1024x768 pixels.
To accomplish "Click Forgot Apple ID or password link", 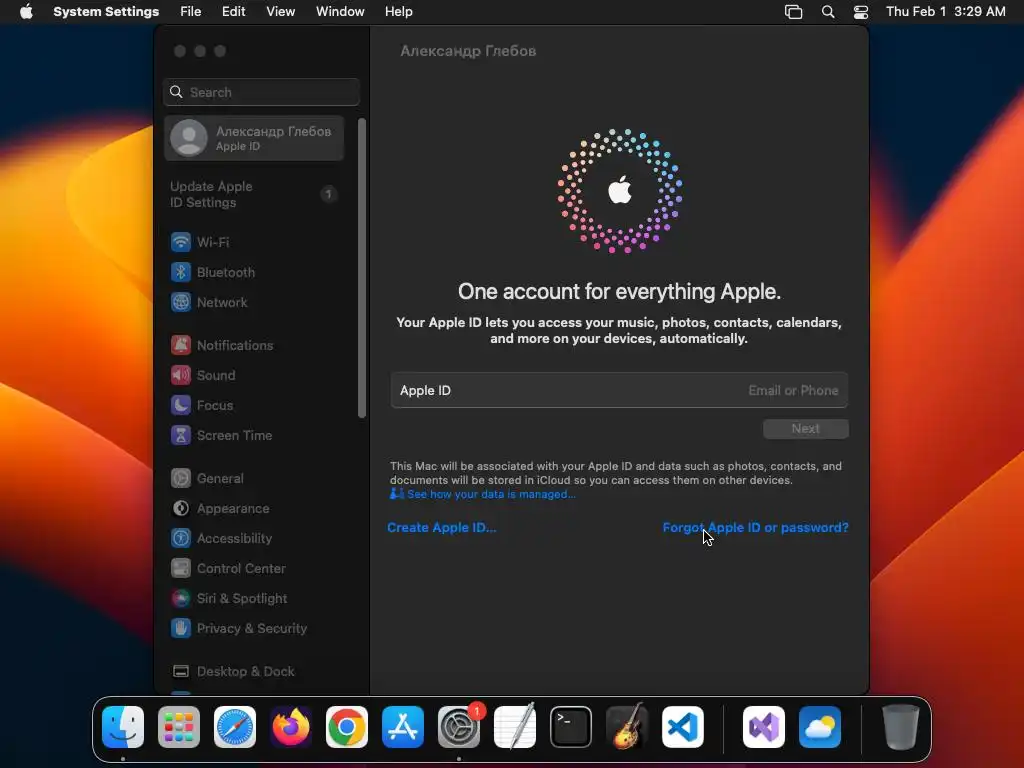I will tap(756, 528).
